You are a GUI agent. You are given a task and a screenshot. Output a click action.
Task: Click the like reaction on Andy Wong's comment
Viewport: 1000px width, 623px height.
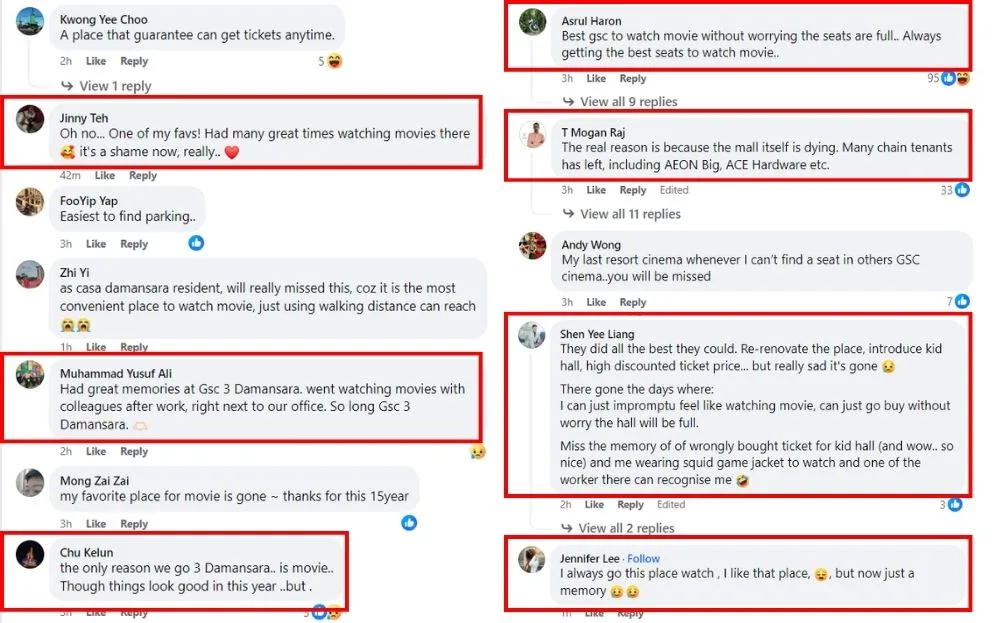[x=962, y=301]
